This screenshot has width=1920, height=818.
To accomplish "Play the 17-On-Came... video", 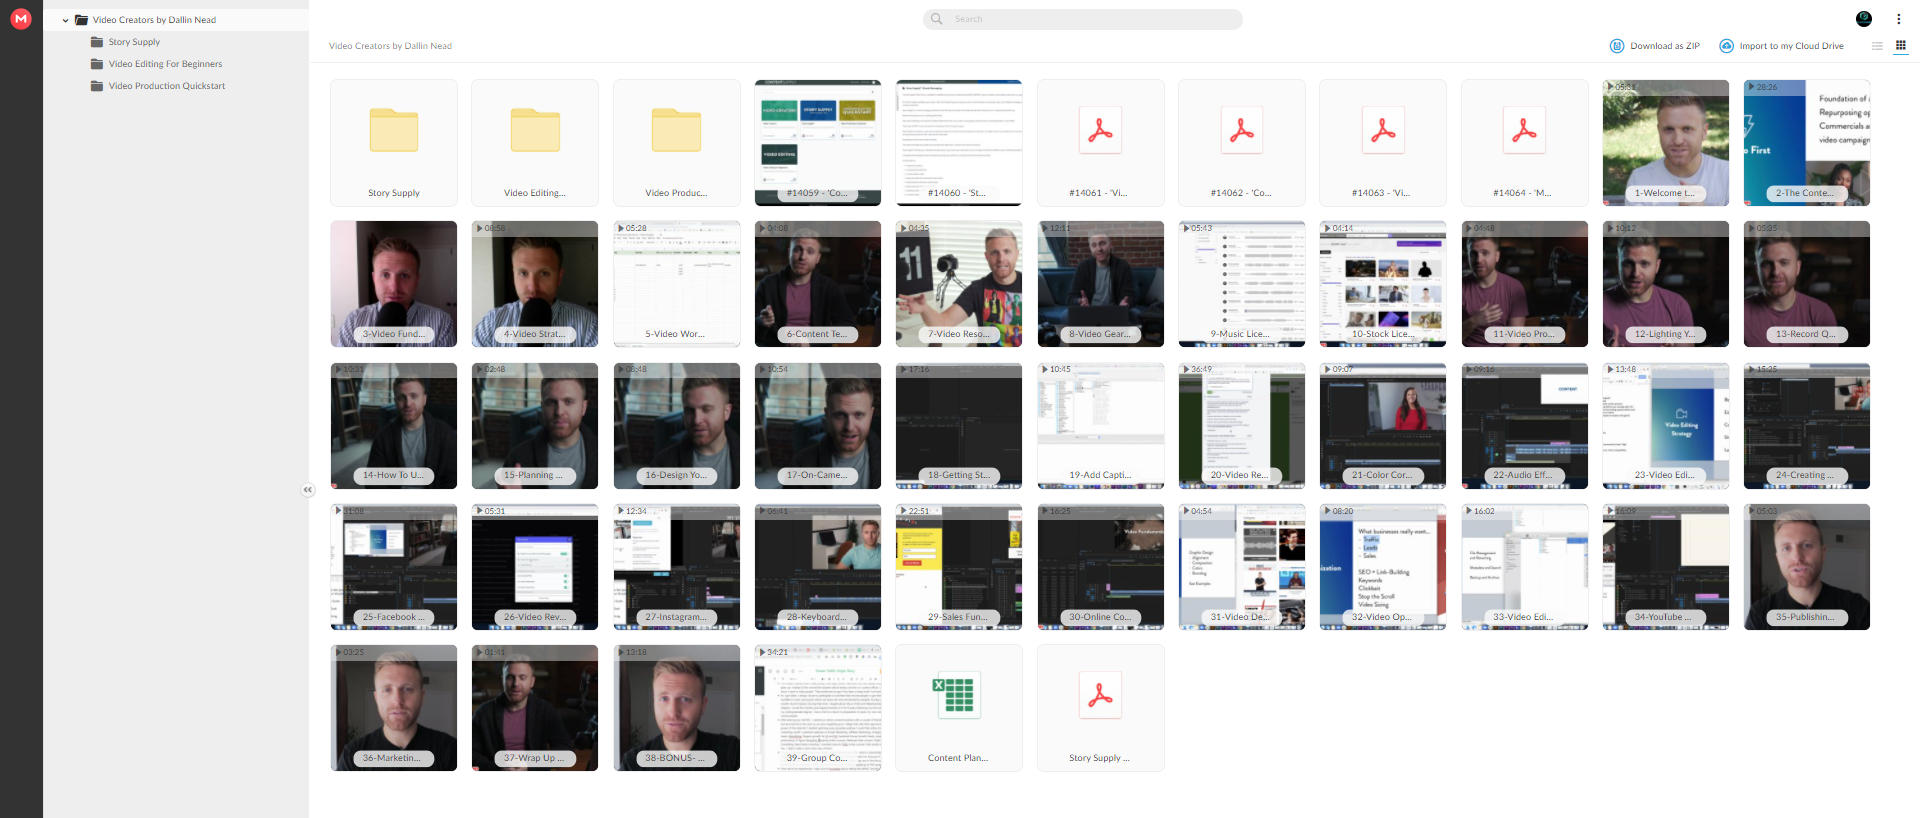I will (818, 426).
